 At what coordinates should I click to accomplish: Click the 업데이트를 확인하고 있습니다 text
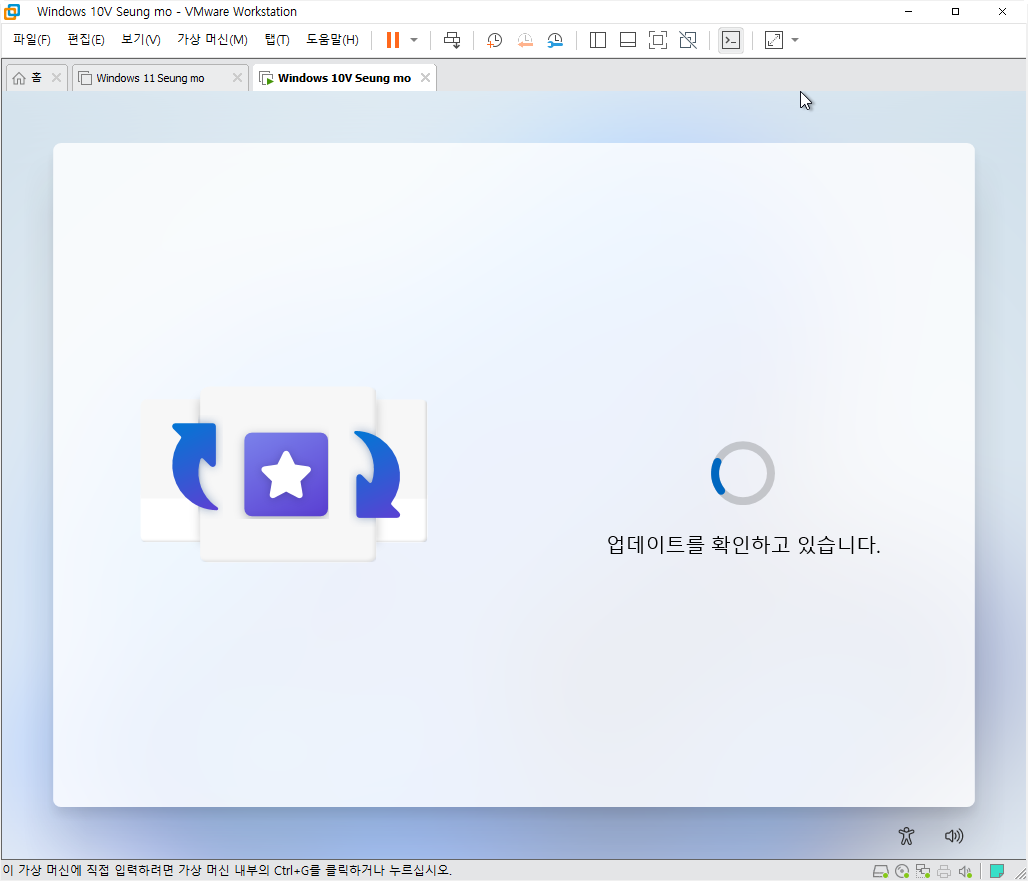743,545
